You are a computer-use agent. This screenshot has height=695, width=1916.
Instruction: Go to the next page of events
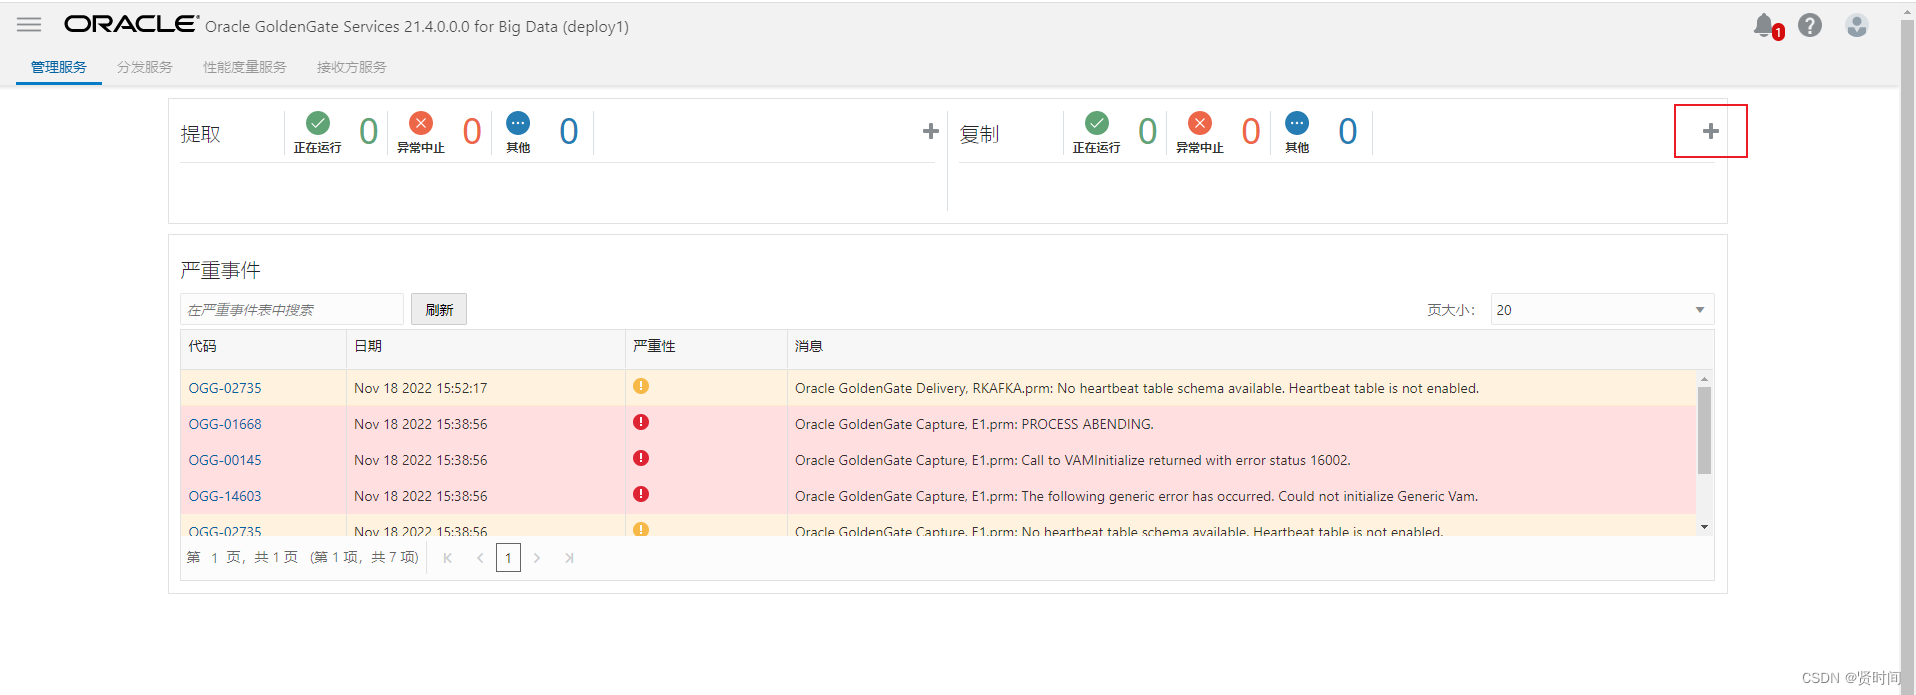(537, 558)
